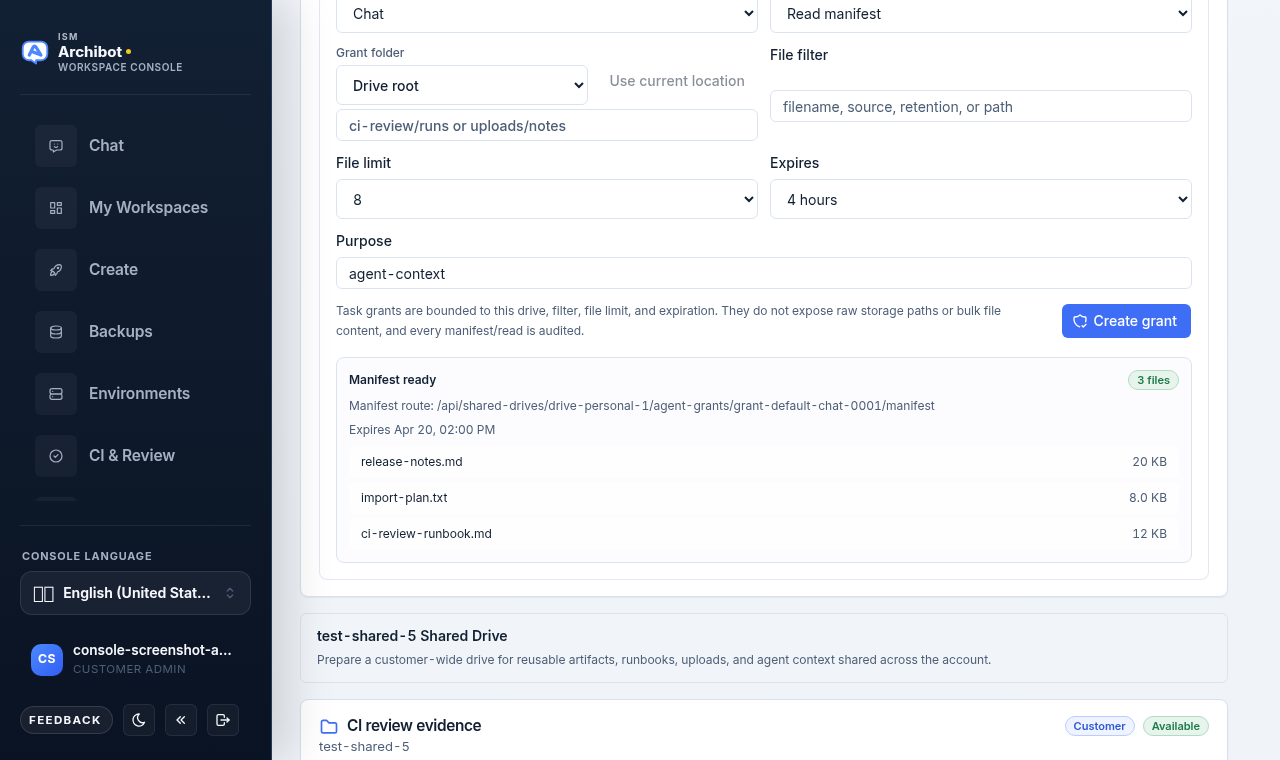Click the 3 files badge
The image size is (1280, 760).
pyautogui.click(x=1153, y=380)
